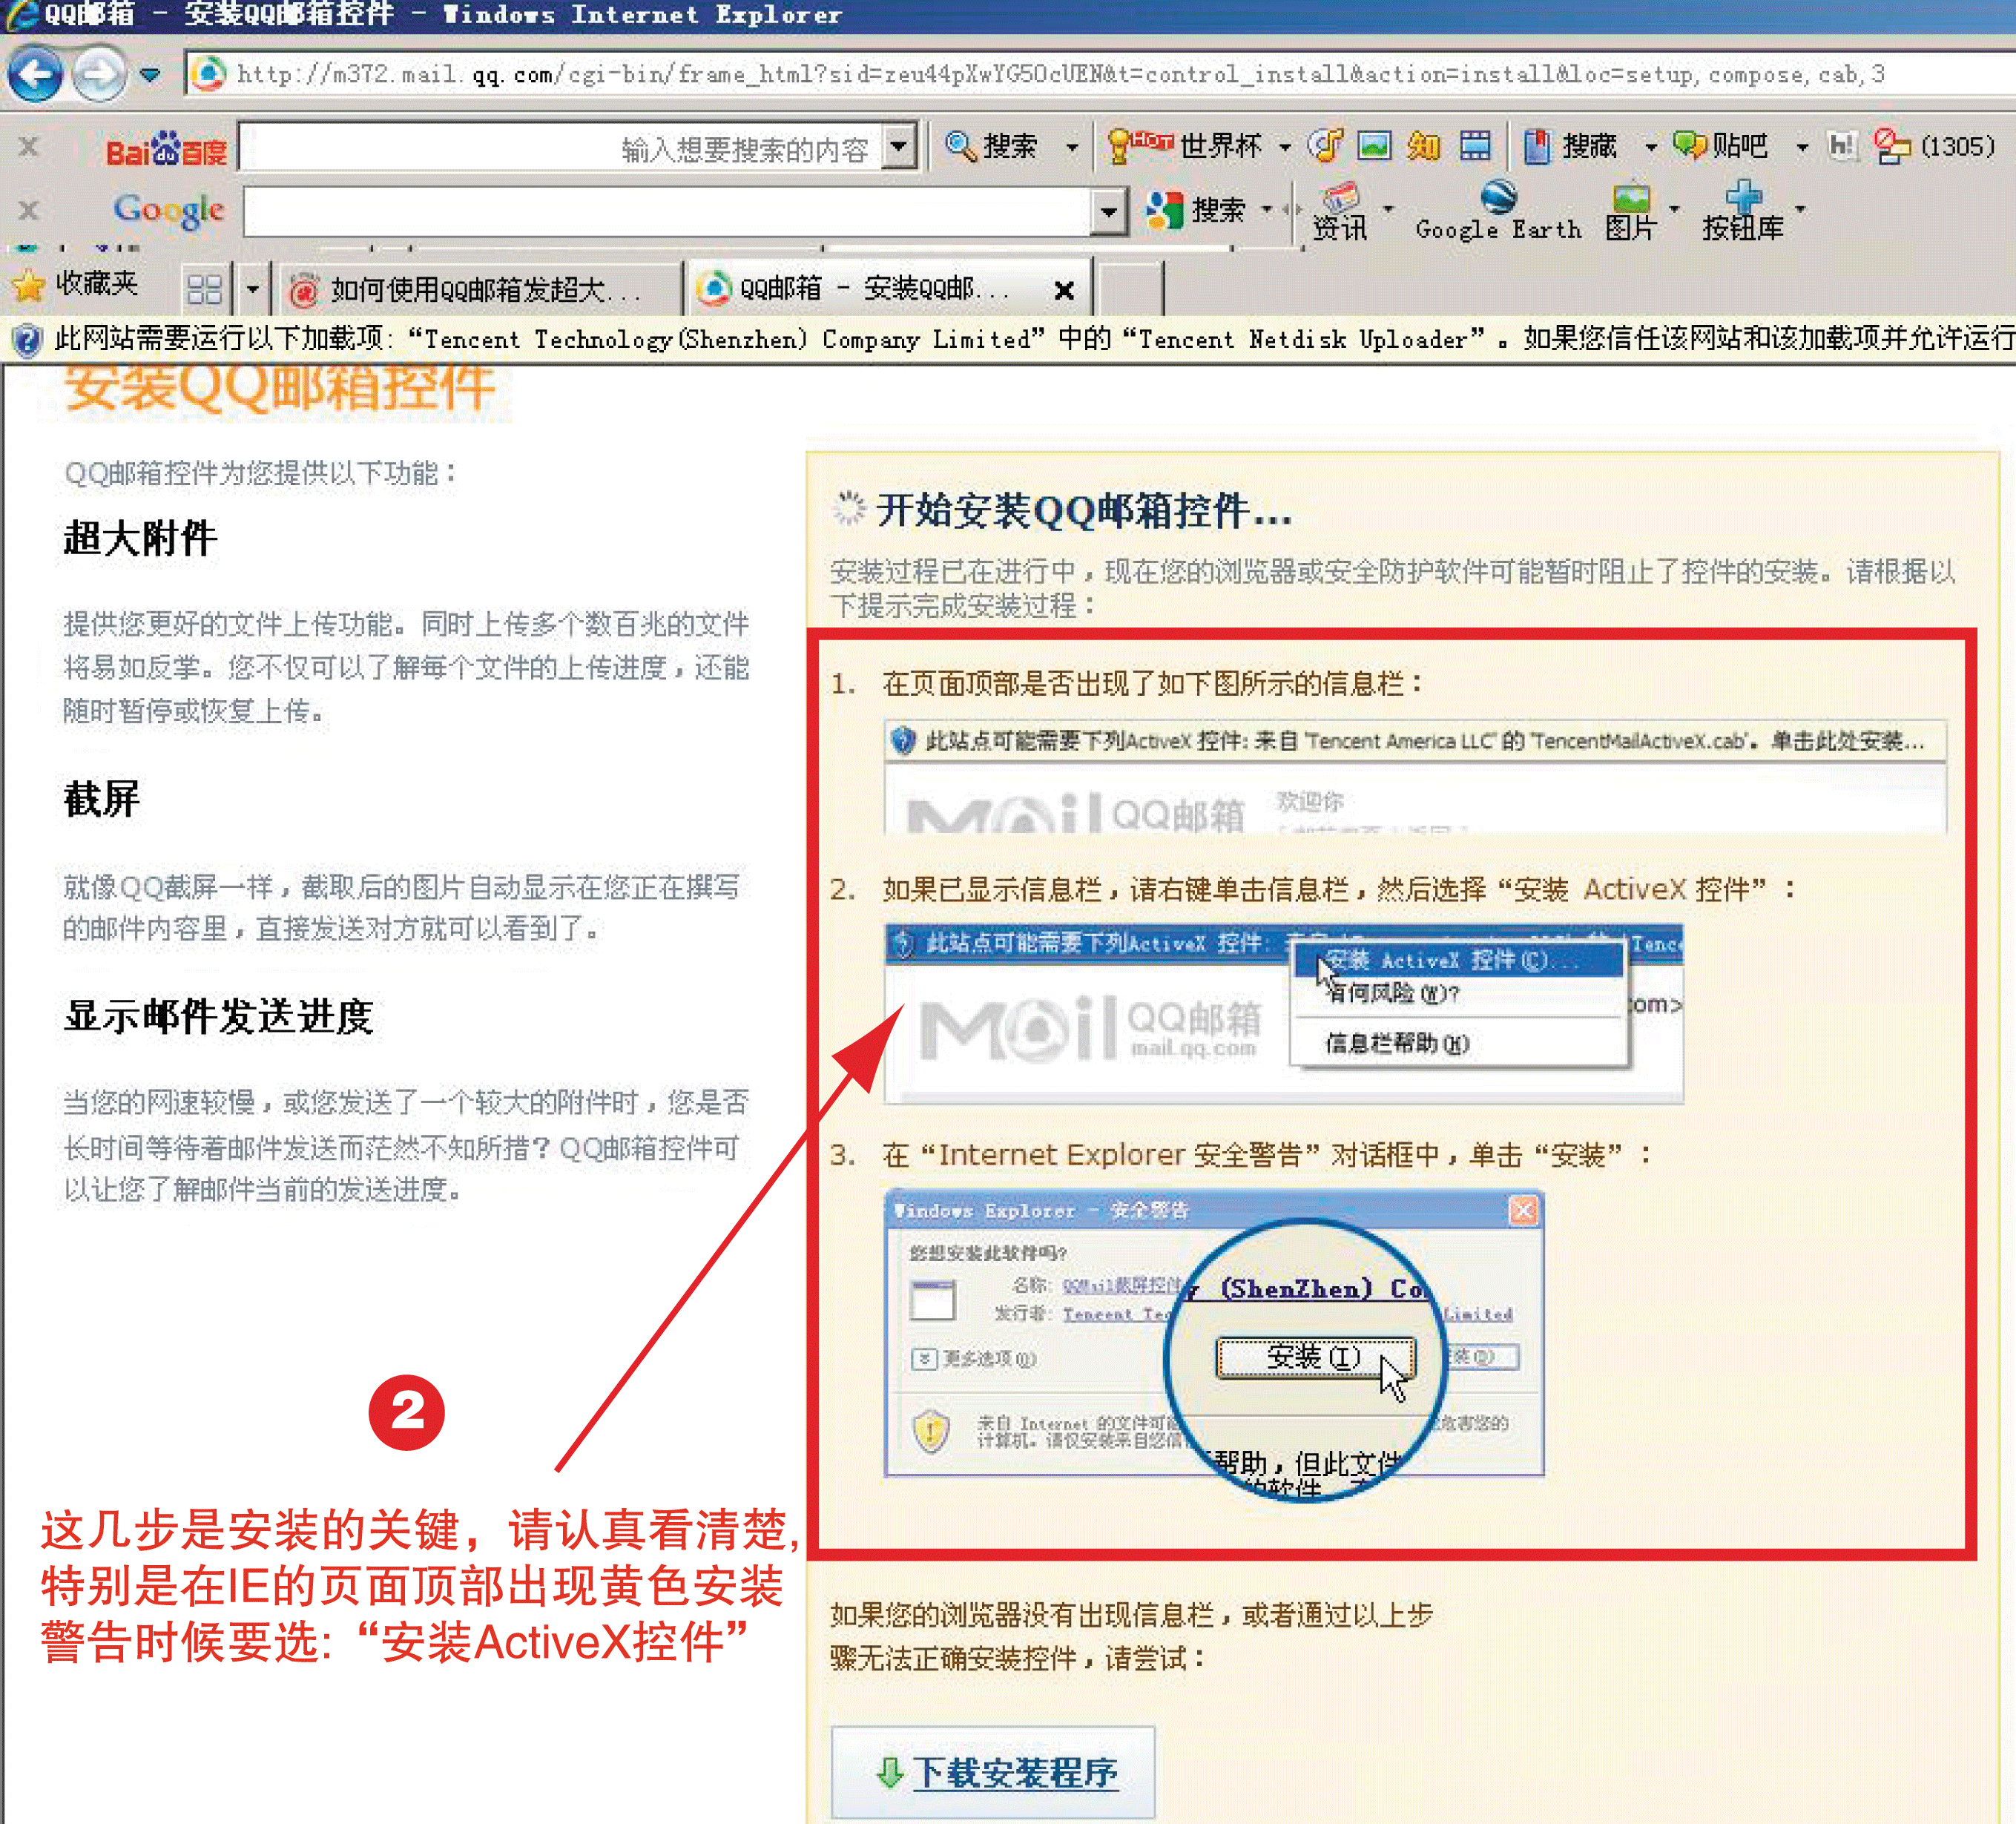The height and width of the screenshot is (1824, 2016).
Task: Click the 图片 images button
Action: pos(1630,212)
